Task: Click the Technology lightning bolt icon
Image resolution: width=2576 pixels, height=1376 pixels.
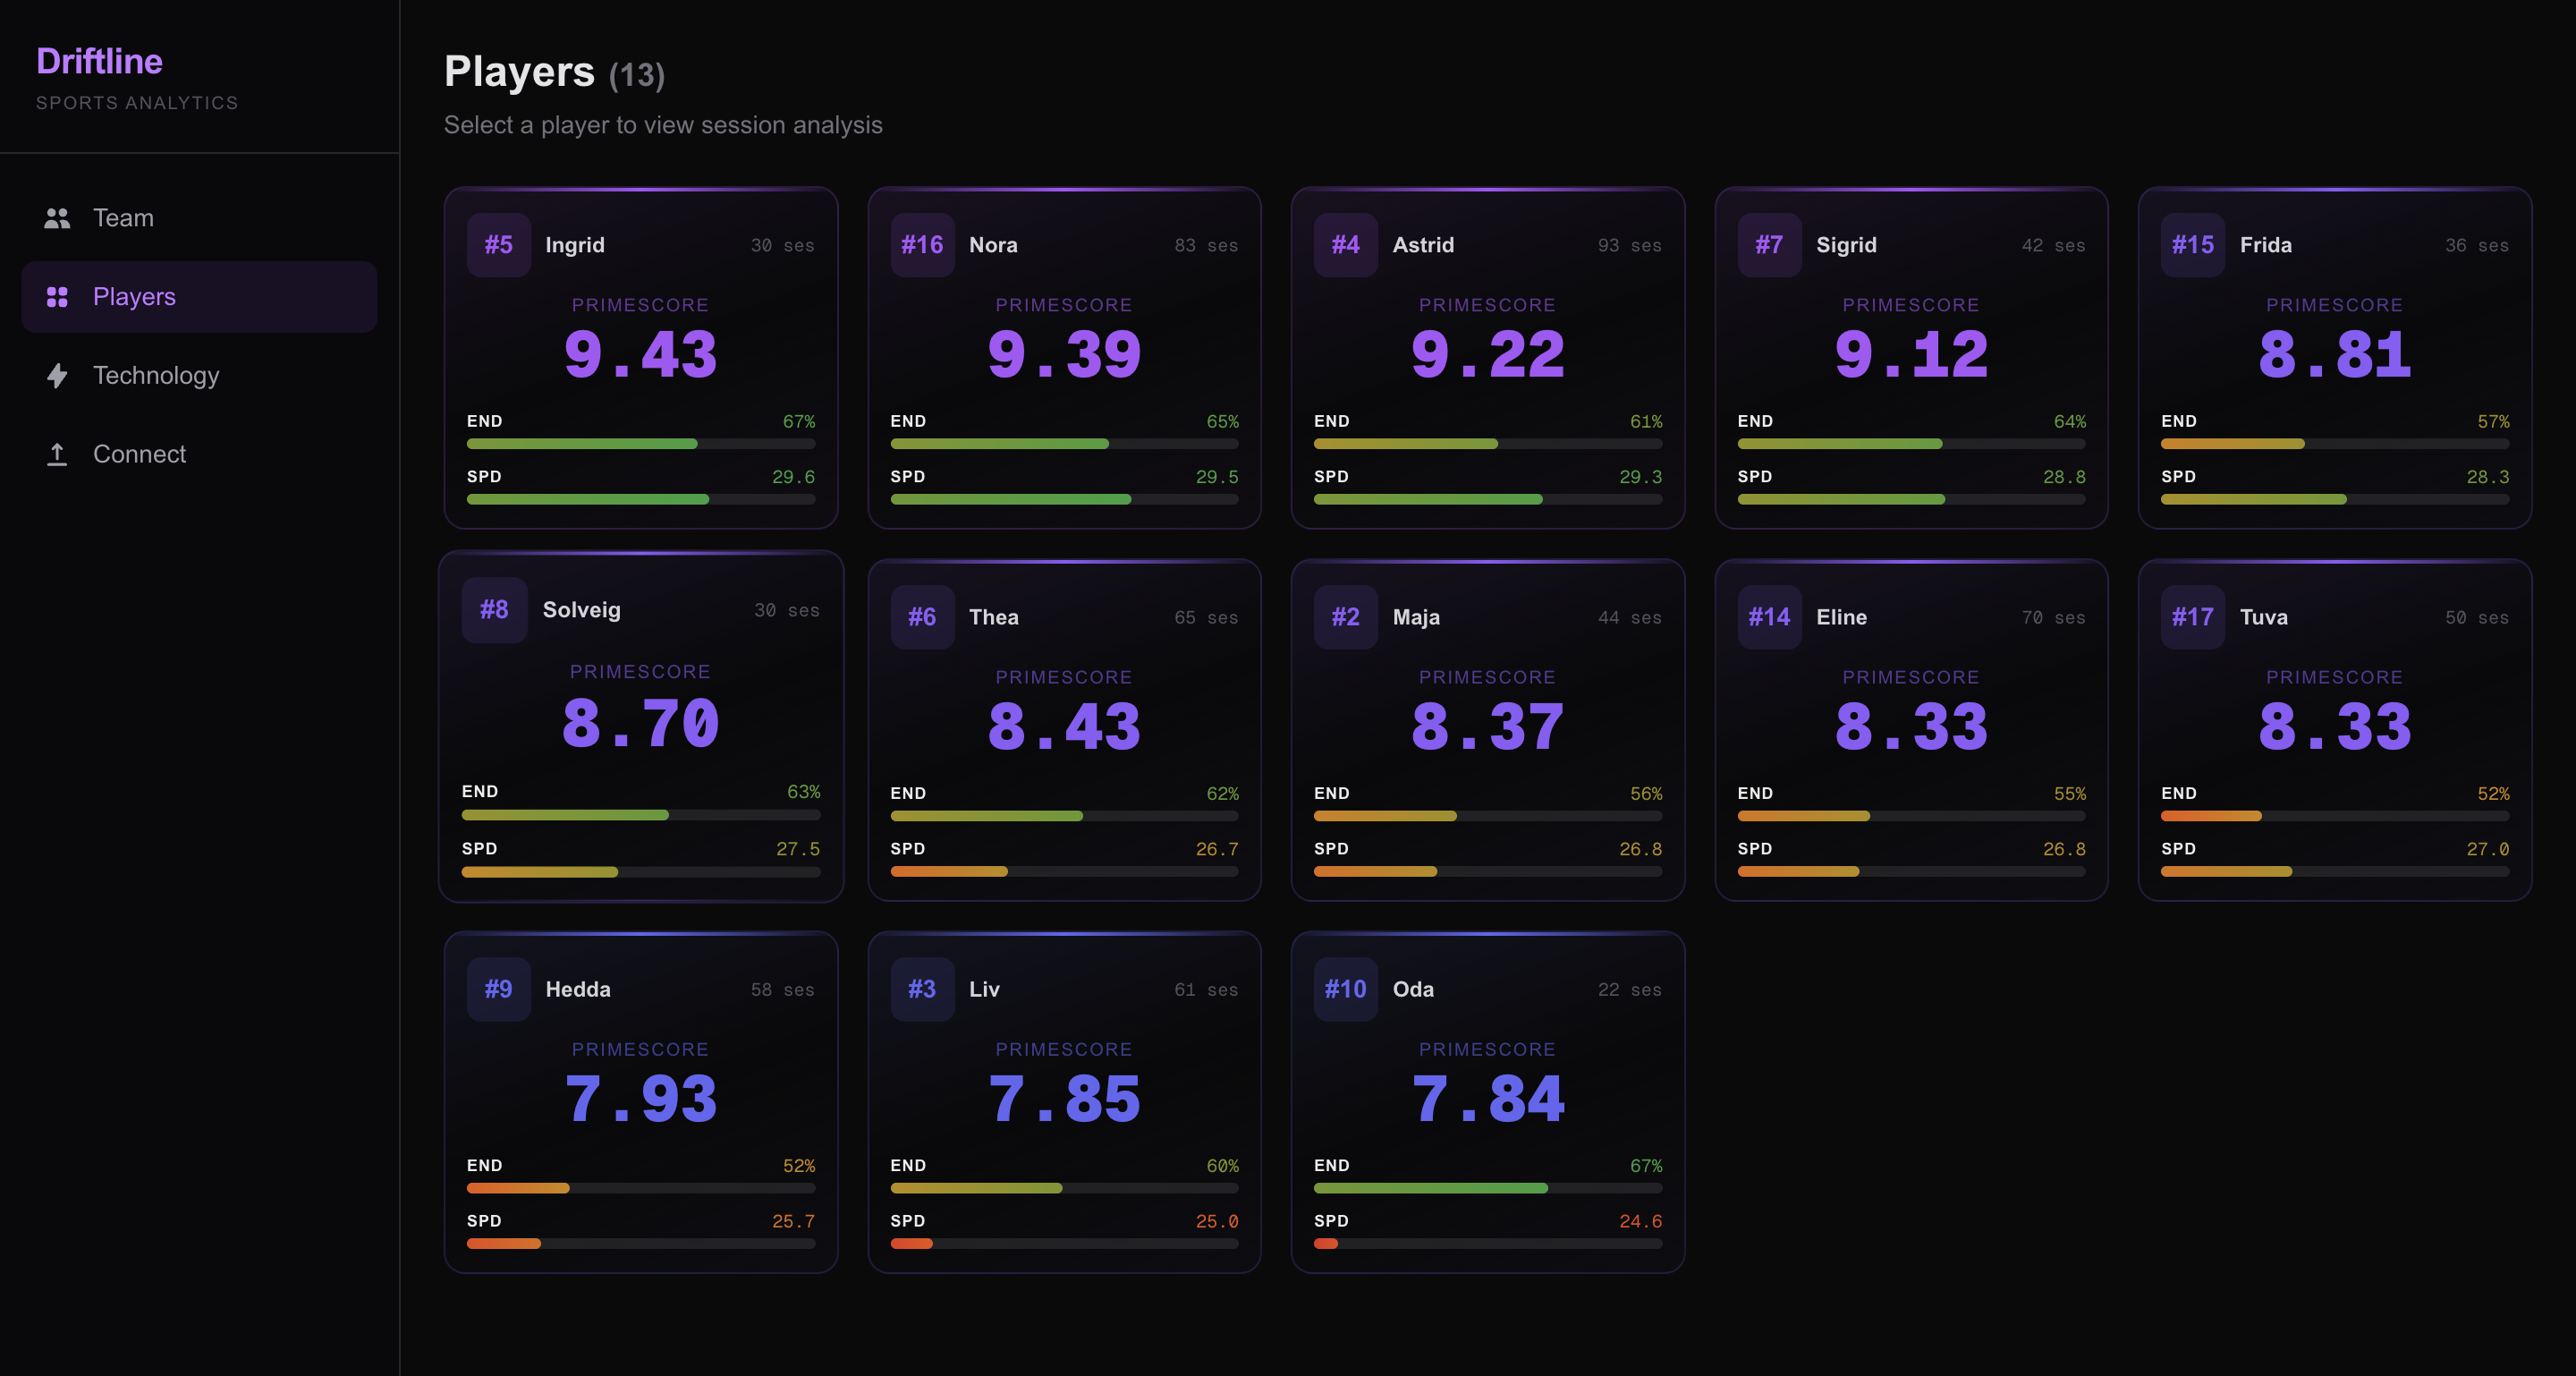Action: pos(57,375)
